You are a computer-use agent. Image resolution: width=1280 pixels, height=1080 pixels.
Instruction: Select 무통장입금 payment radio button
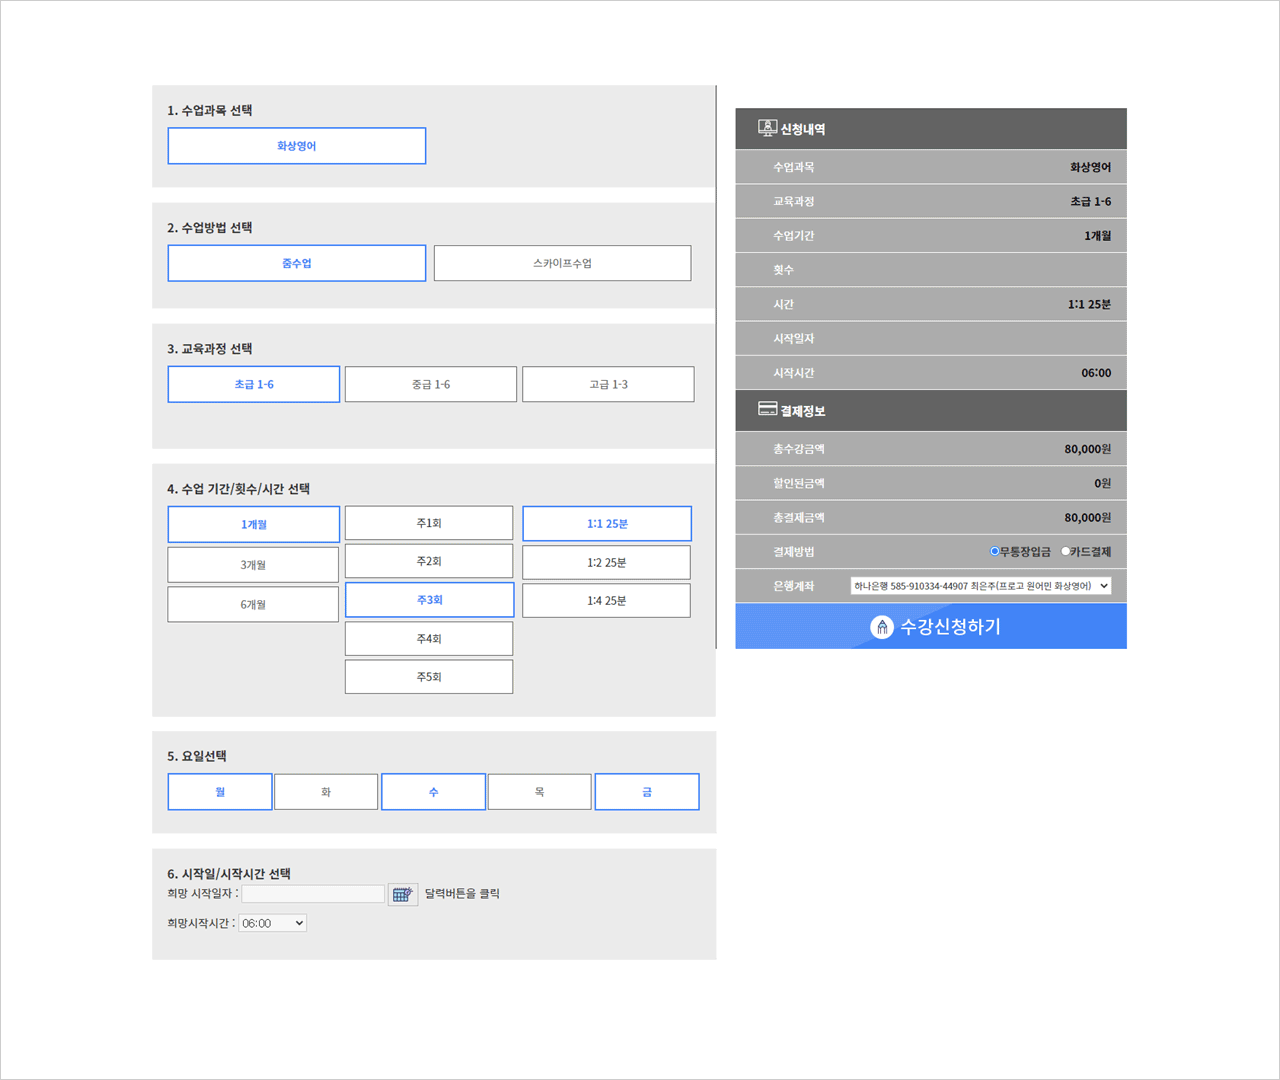994,552
